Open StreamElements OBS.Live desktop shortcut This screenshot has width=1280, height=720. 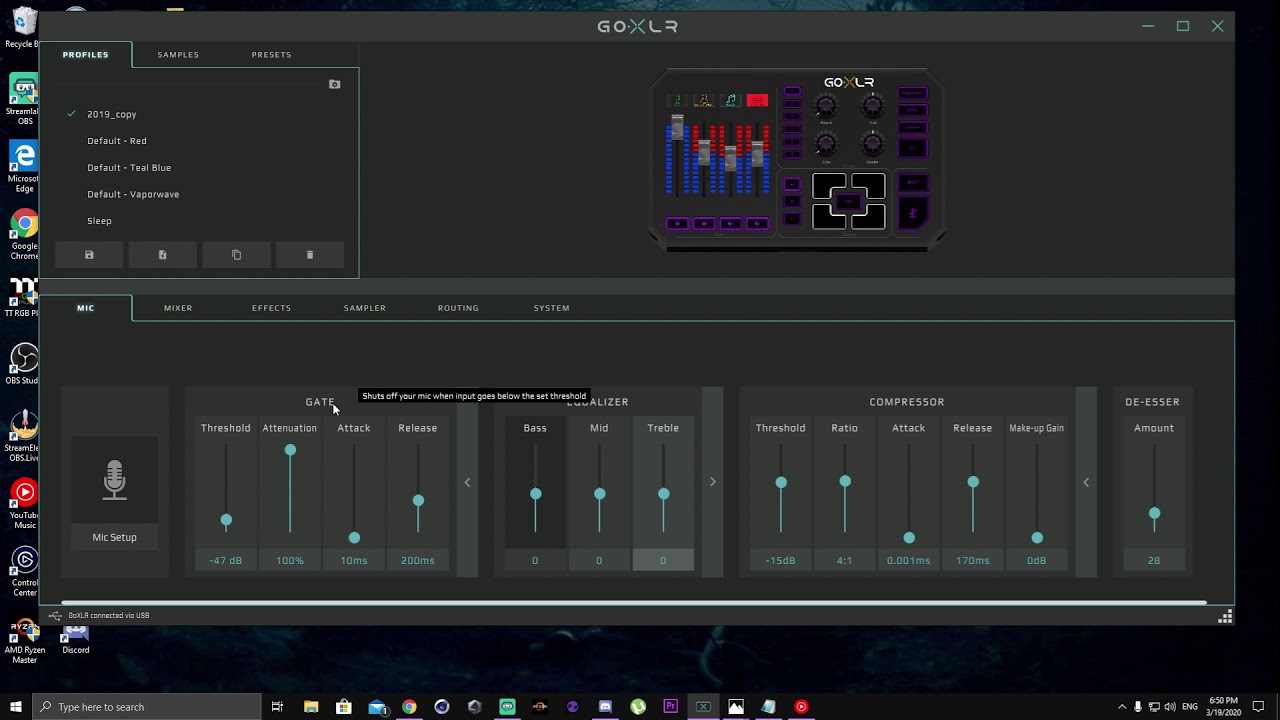coord(23,435)
